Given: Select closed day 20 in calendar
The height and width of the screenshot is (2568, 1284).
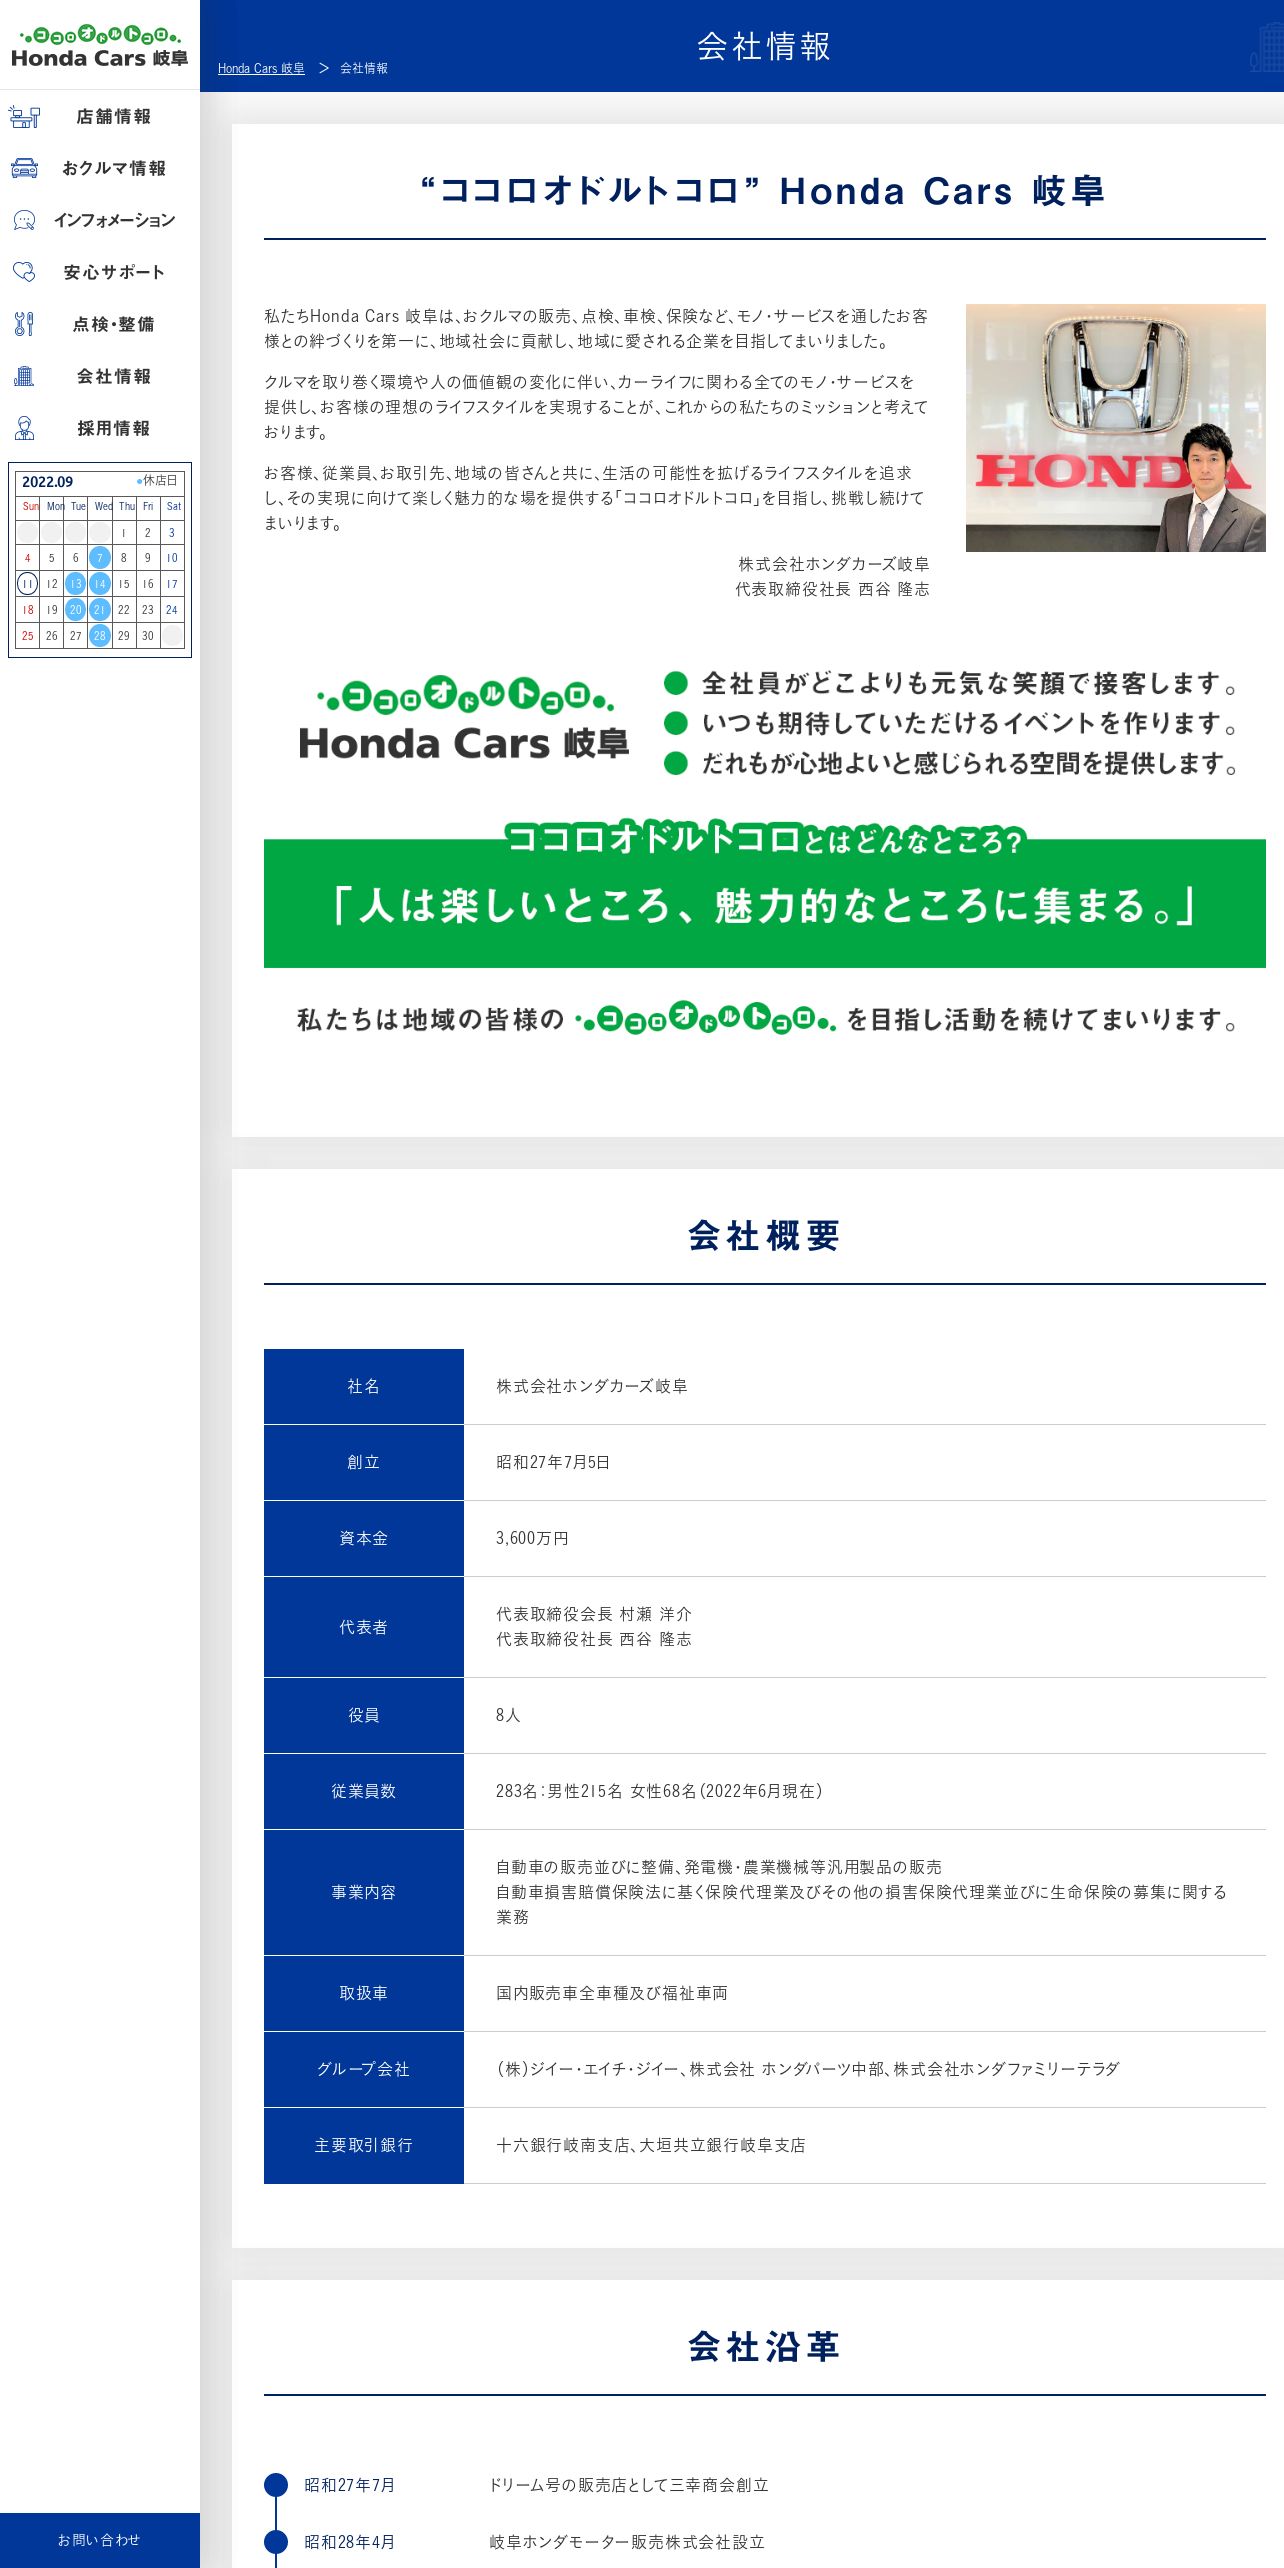Looking at the screenshot, I should click(x=76, y=609).
